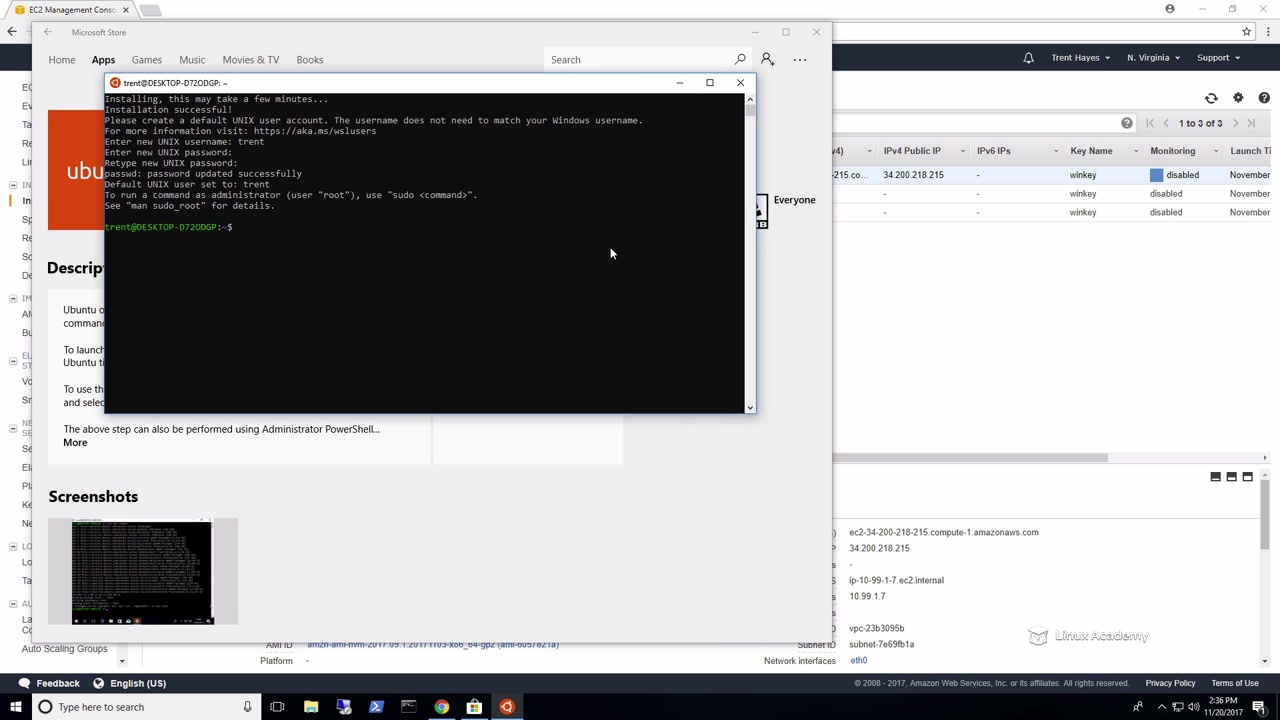Select the Apps tab in Microsoft Store

(103, 60)
